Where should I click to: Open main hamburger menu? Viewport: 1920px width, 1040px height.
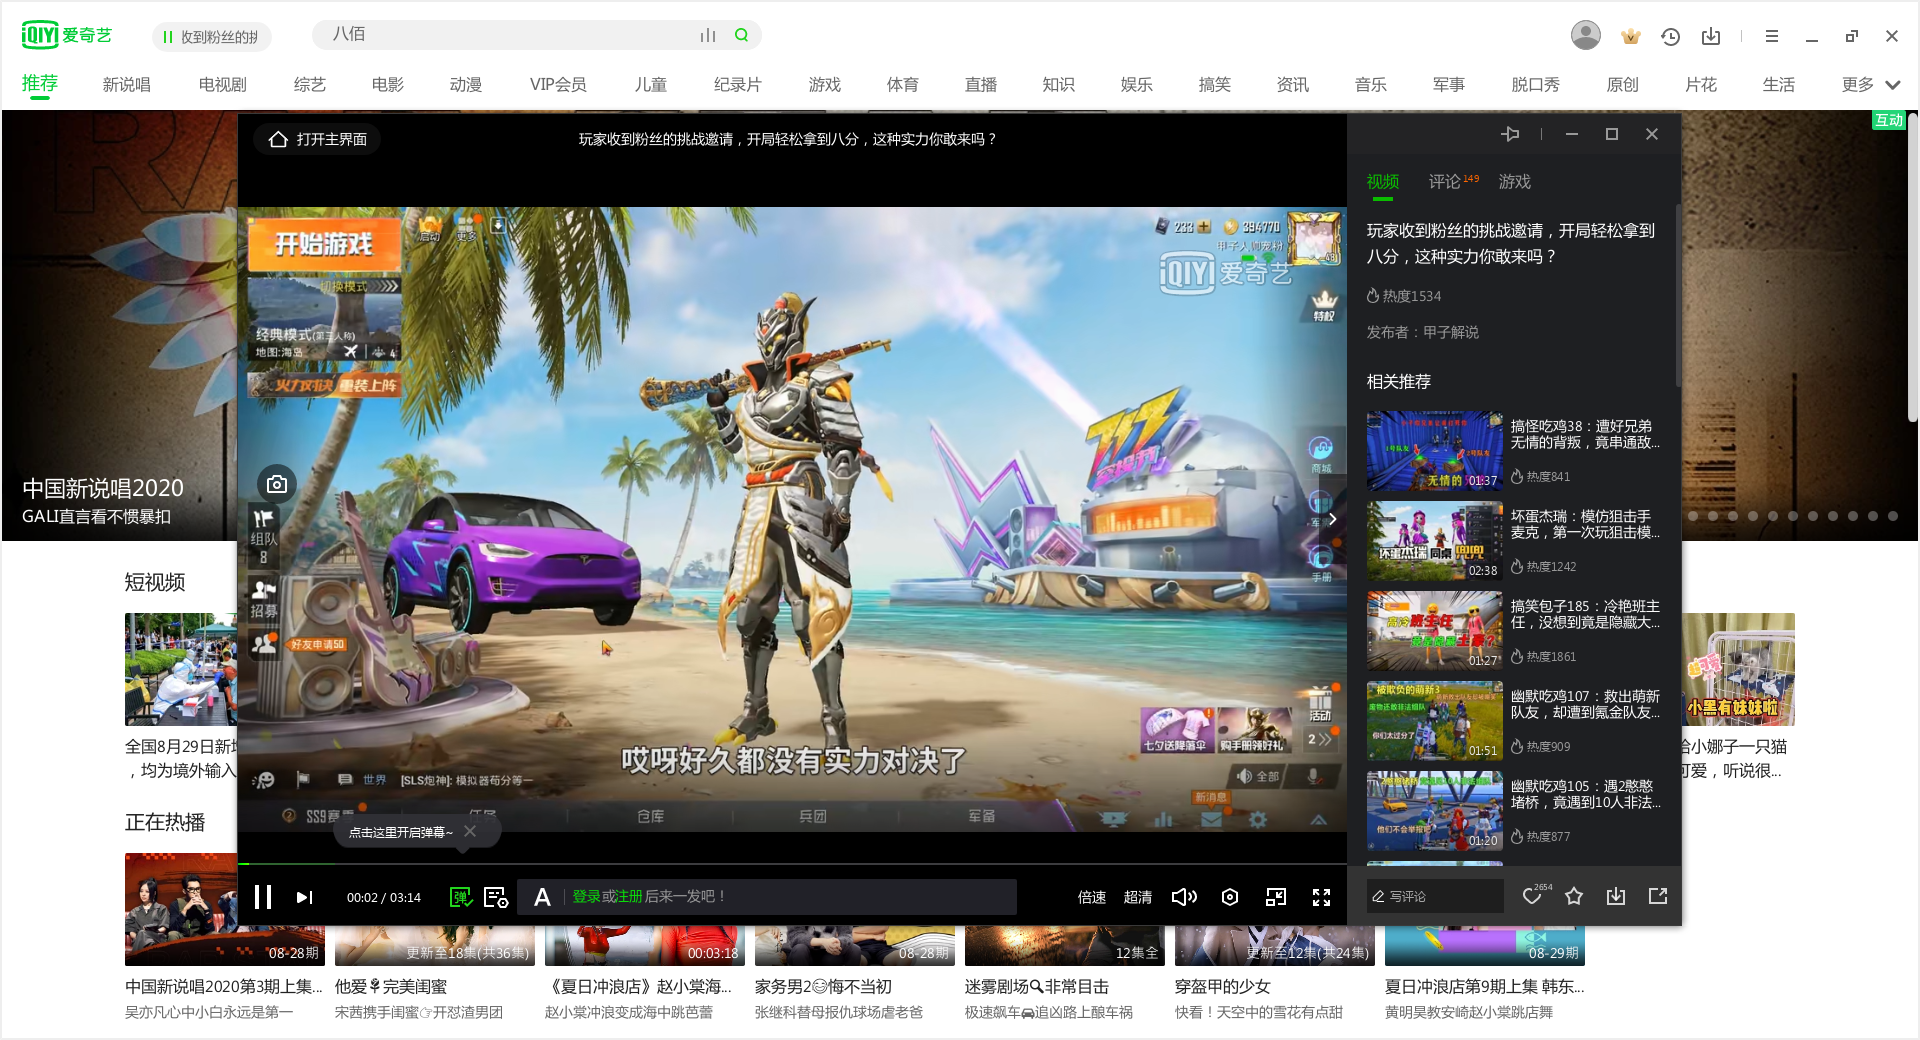[1772, 36]
